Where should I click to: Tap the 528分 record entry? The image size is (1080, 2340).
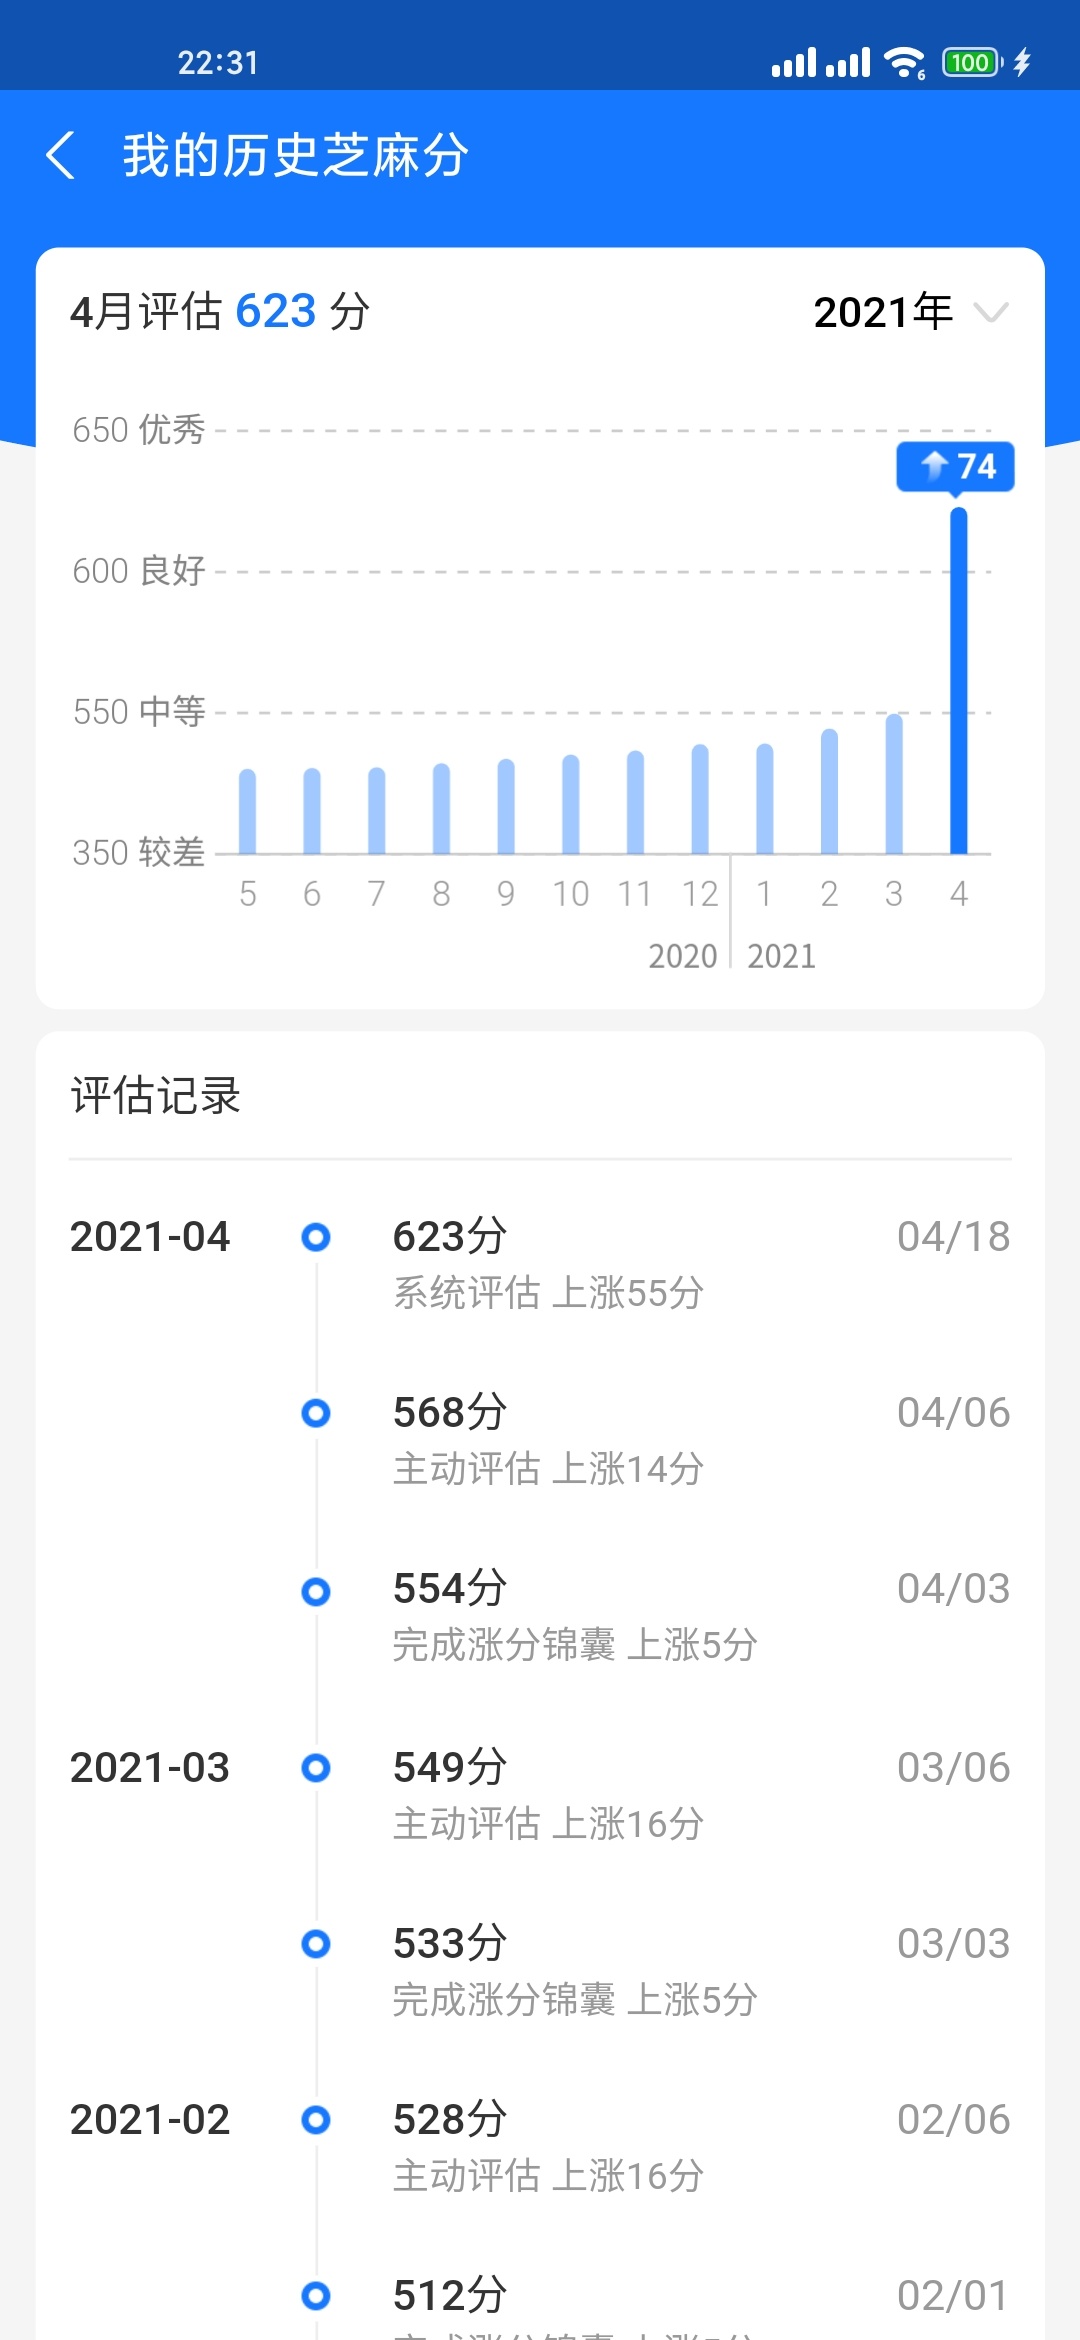[x=540, y=2147]
